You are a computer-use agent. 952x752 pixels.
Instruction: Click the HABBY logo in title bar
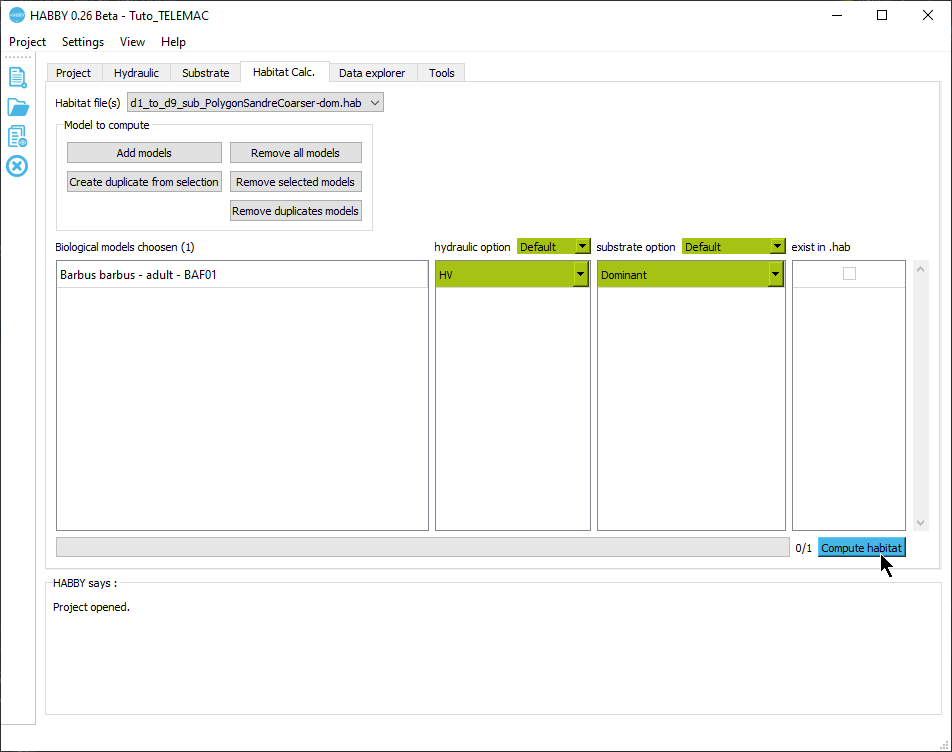16,15
